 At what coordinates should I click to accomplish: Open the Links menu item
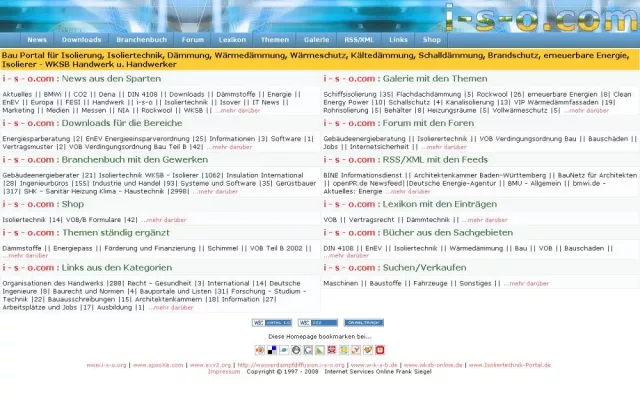[x=398, y=40]
